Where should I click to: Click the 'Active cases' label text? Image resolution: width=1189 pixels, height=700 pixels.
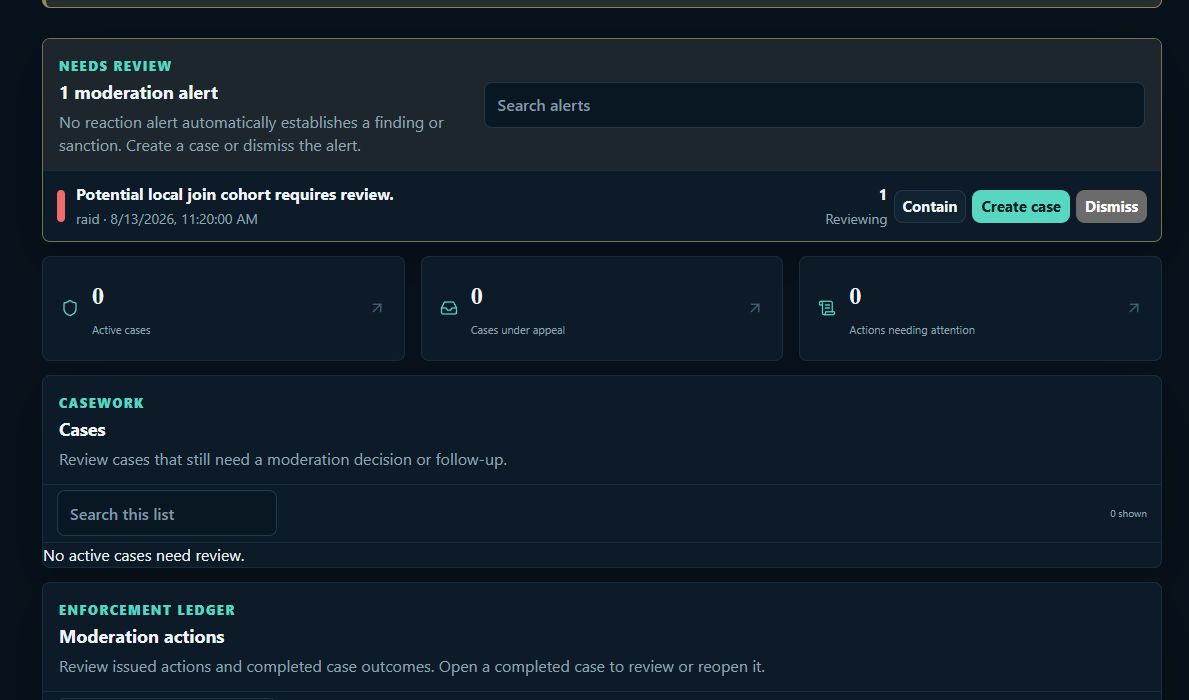[121, 330]
